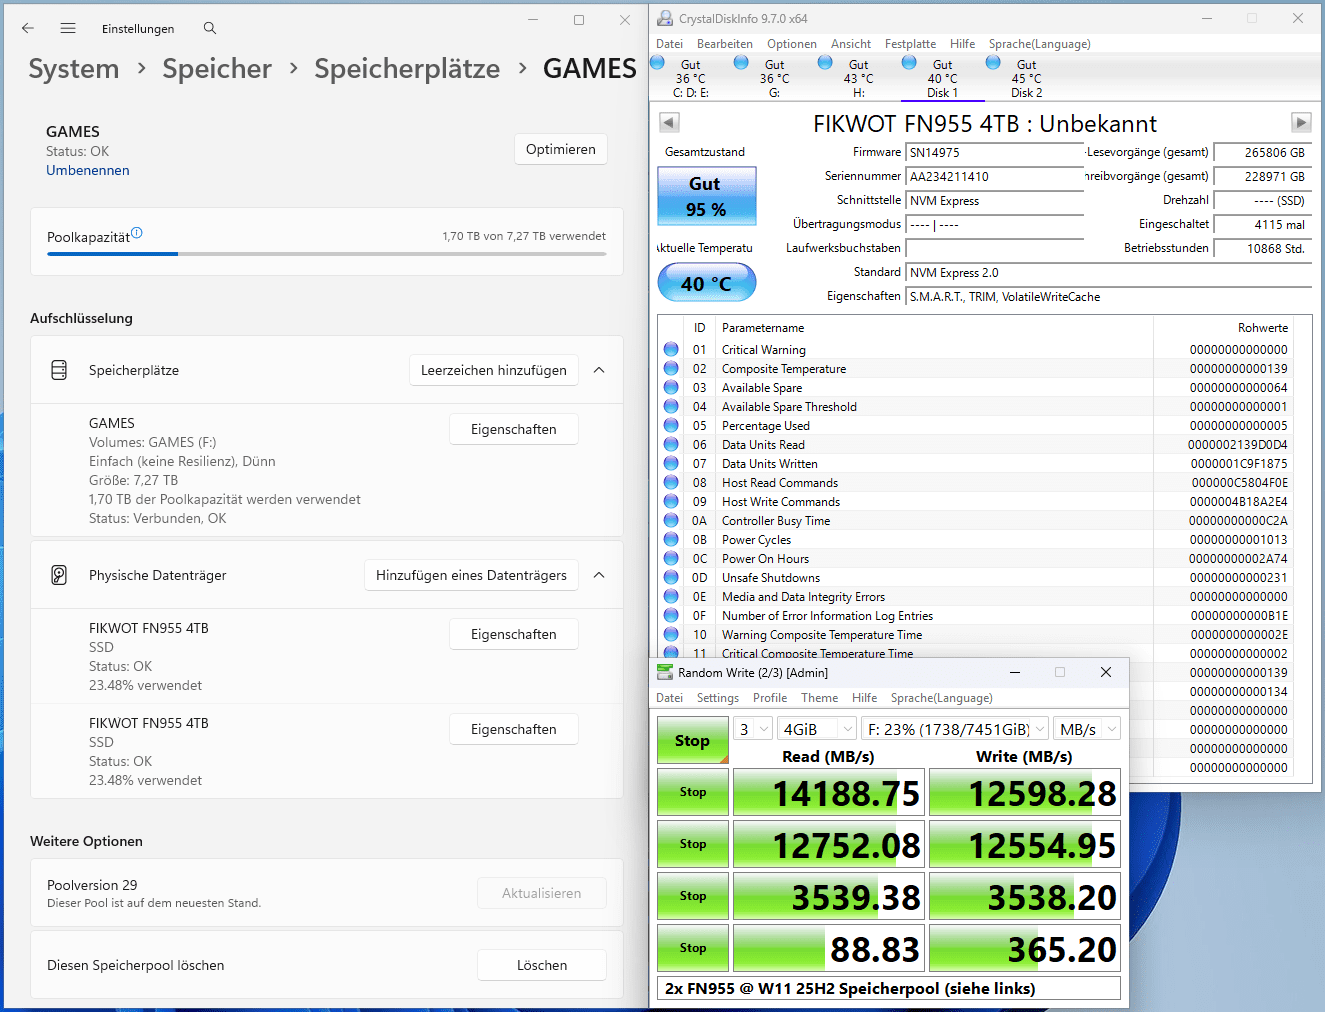Click the 14188.75 read result cell

829,792
